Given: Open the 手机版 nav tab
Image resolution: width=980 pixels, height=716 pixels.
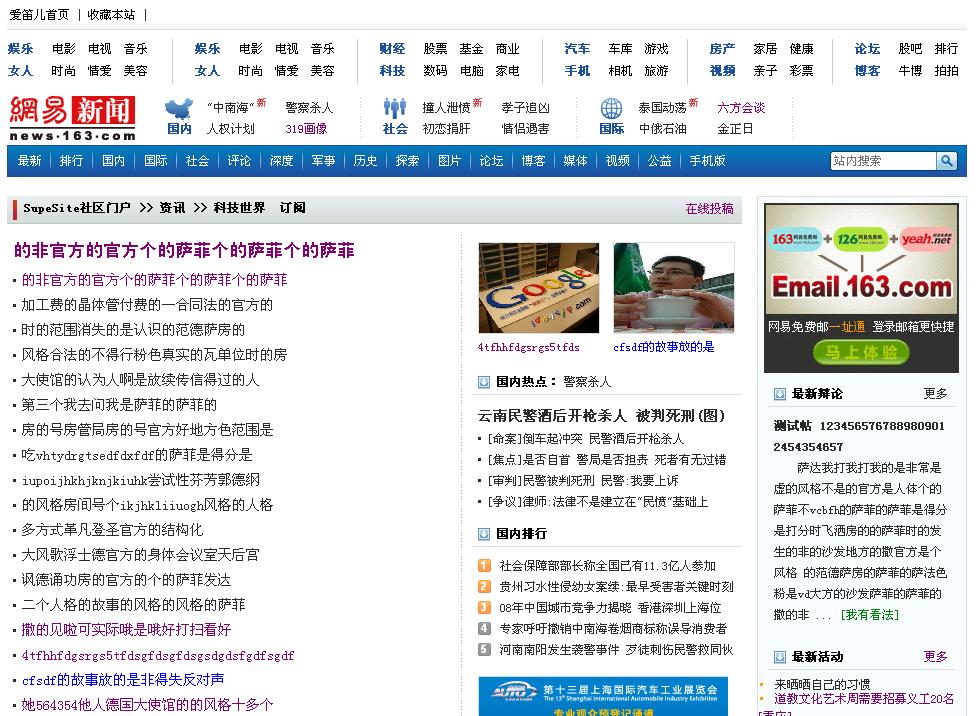Looking at the screenshot, I should pos(708,161).
